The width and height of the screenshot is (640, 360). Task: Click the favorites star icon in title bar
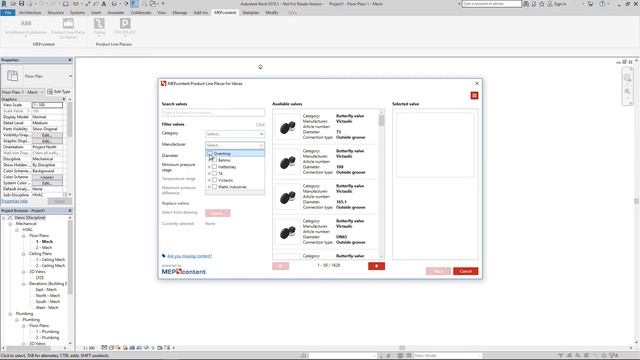click(x=542, y=4)
